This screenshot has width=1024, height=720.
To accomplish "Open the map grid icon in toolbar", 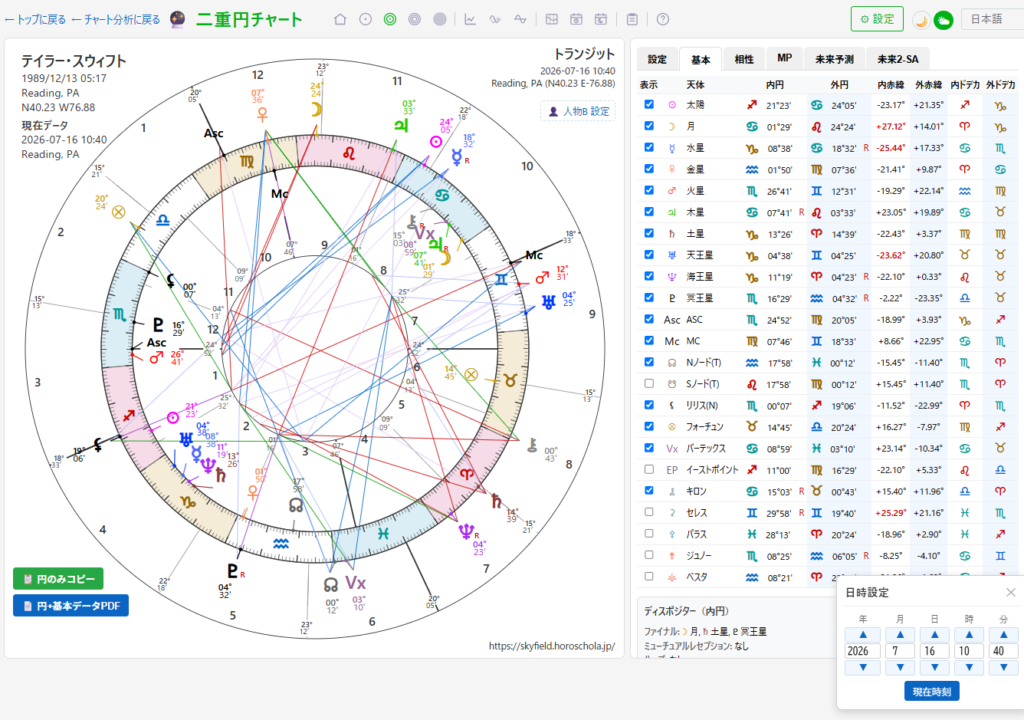I will click(x=552, y=20).
